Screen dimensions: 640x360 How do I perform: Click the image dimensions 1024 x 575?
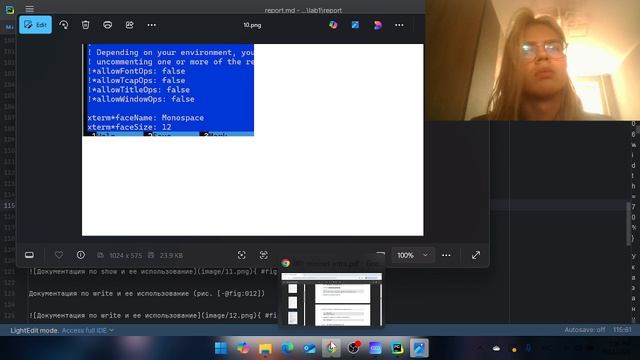coord(125,256)
